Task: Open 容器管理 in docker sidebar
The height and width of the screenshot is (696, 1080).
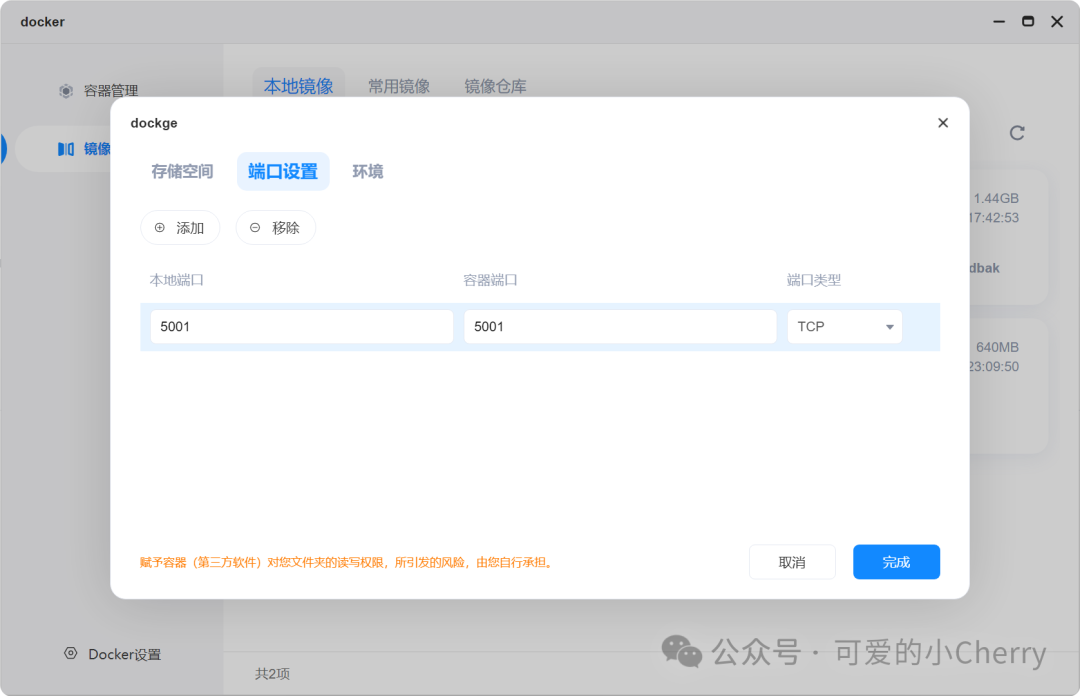Action: pyautogui.click(x=98, y=91)
